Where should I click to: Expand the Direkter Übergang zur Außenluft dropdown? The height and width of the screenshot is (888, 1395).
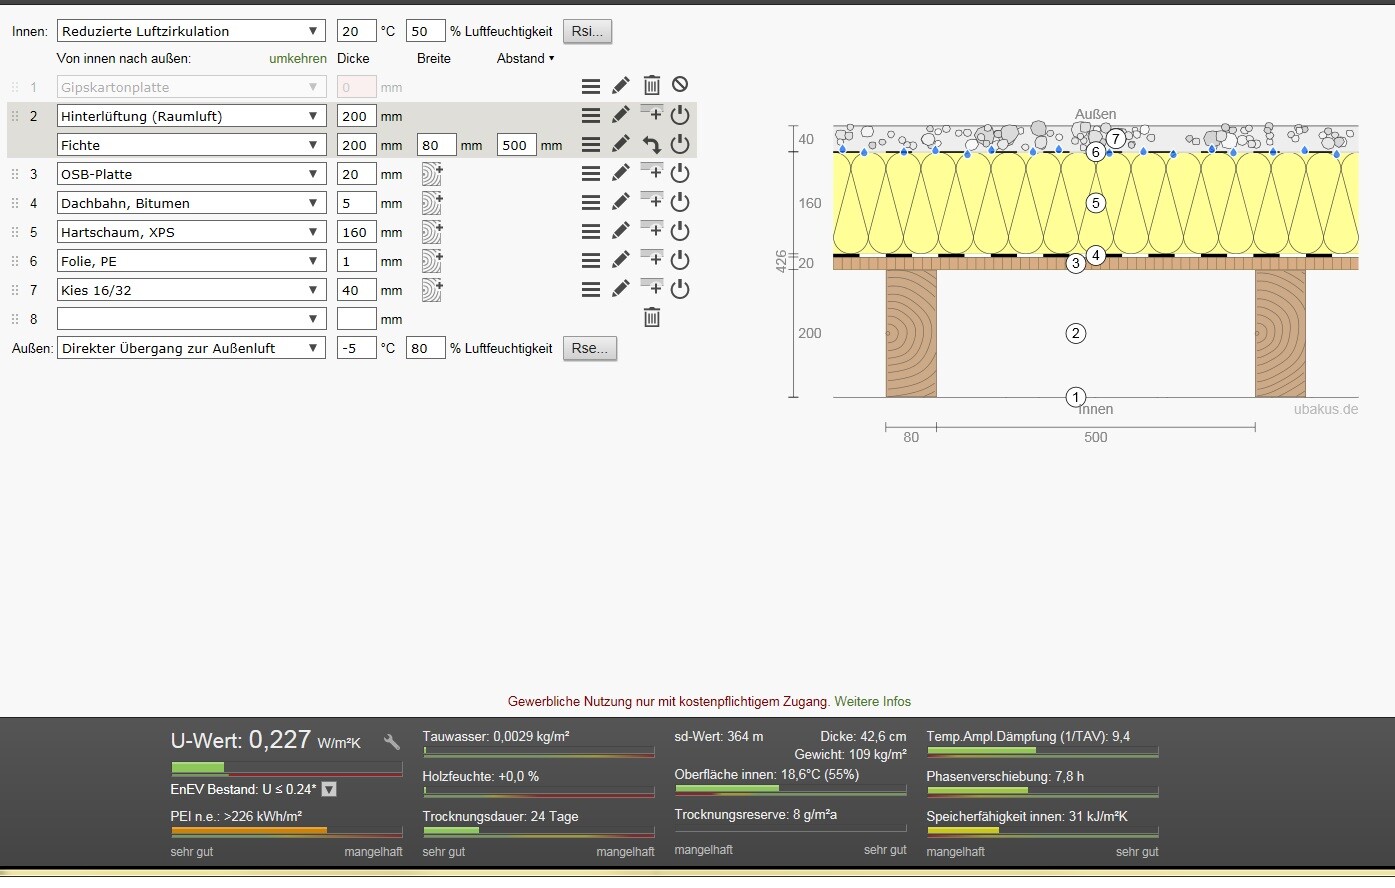pos(191,348)
